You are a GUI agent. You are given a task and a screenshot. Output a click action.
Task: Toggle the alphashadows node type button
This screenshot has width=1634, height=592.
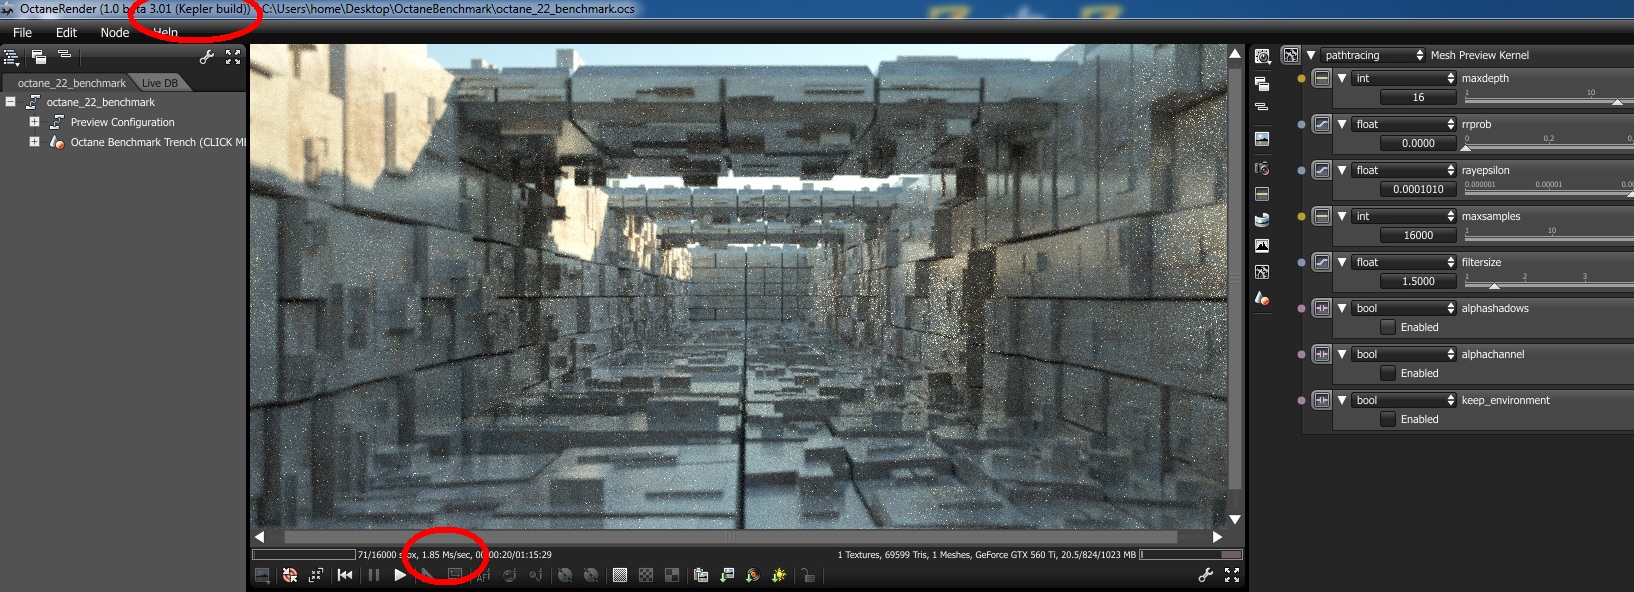pos(1322,308)
